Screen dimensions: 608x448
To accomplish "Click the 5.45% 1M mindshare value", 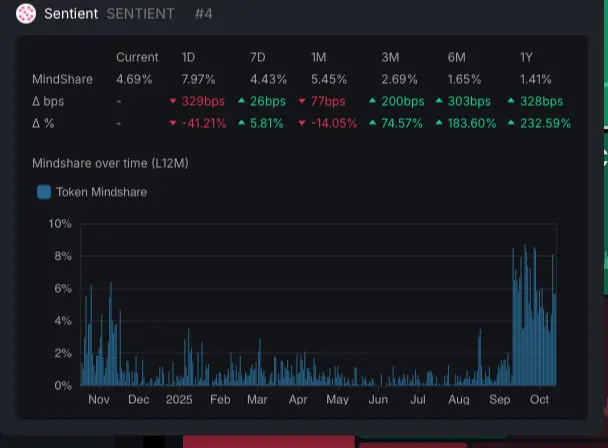I will [x=329, y=80].
